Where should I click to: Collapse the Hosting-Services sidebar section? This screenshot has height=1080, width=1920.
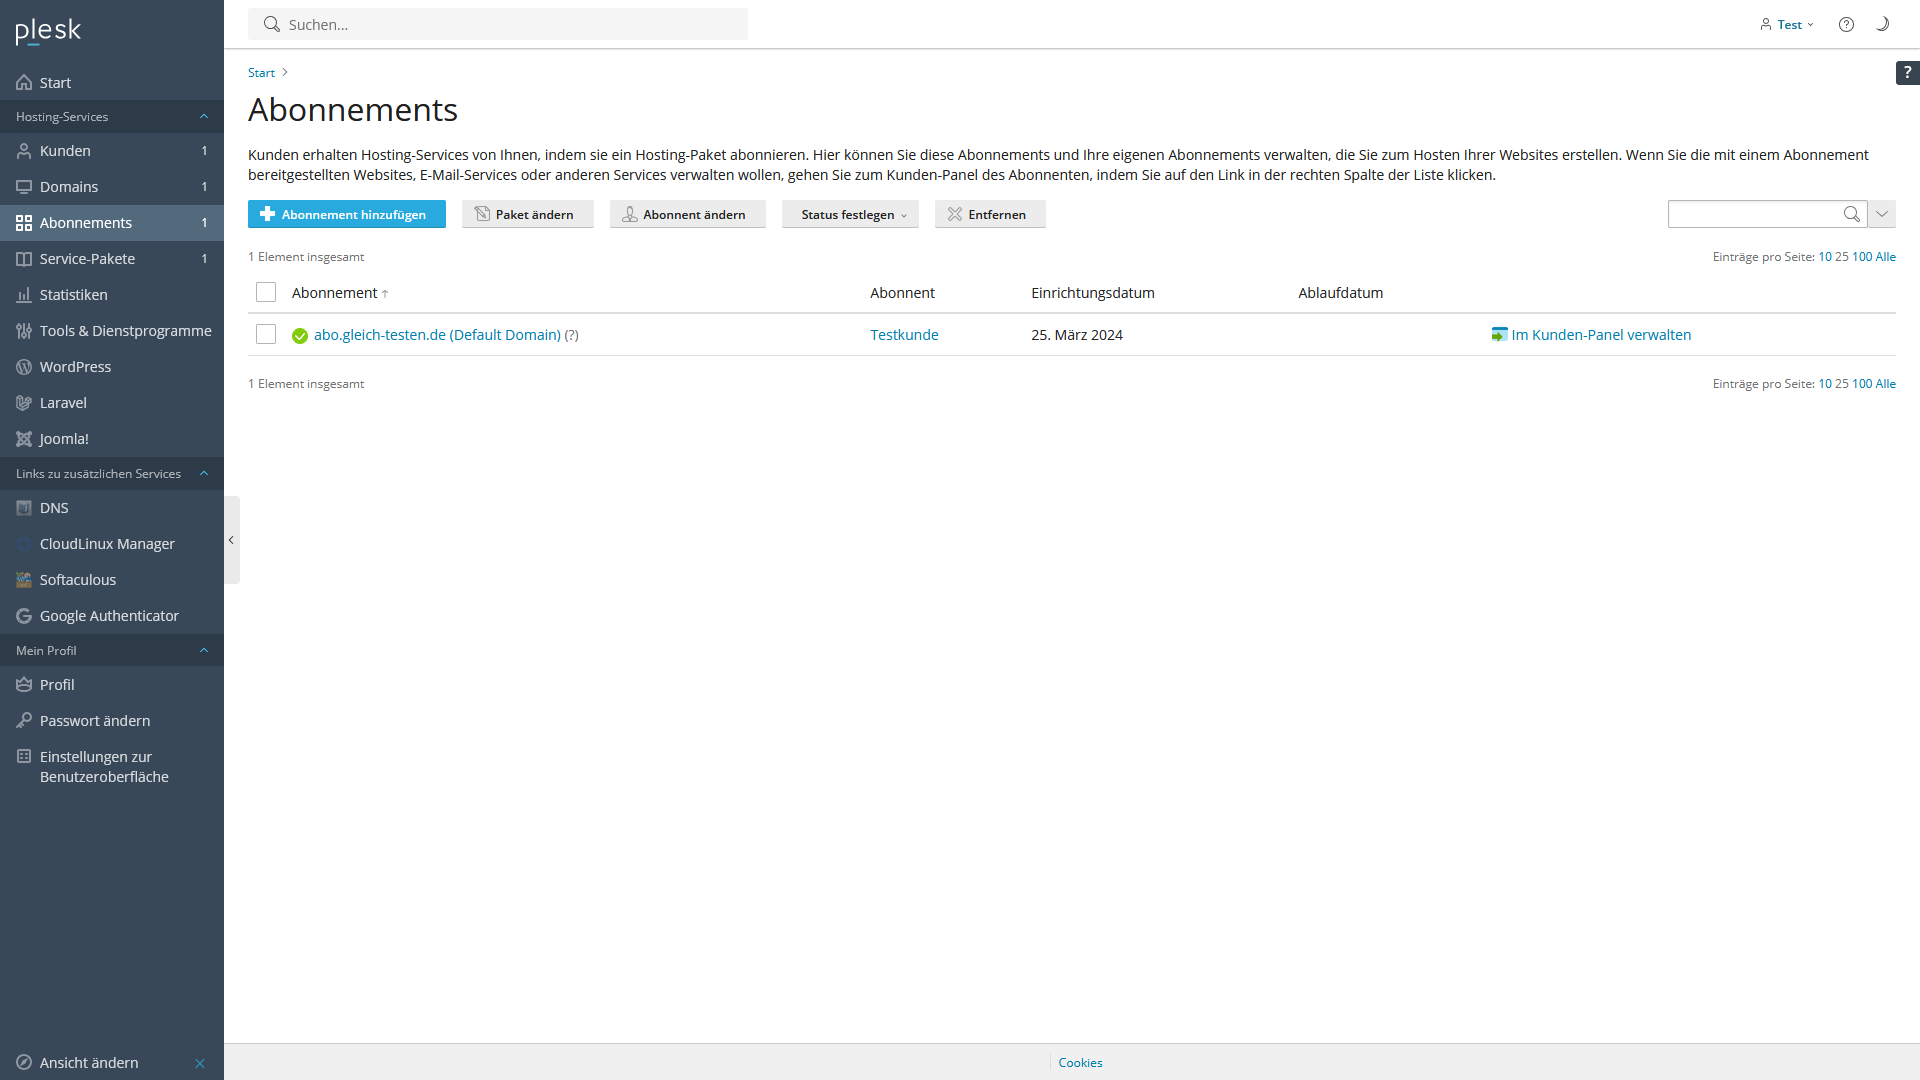204,117
